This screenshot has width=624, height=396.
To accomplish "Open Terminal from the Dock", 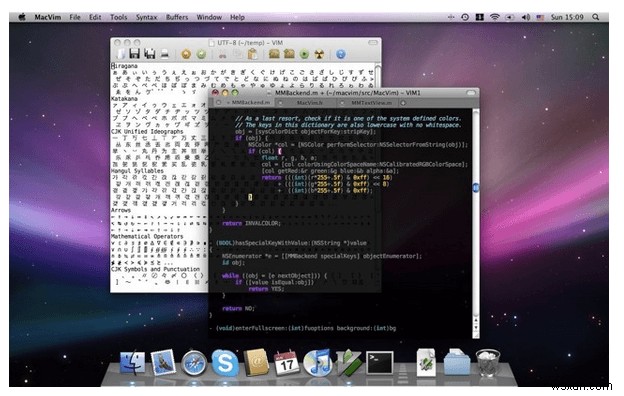I will click(380, 363).
